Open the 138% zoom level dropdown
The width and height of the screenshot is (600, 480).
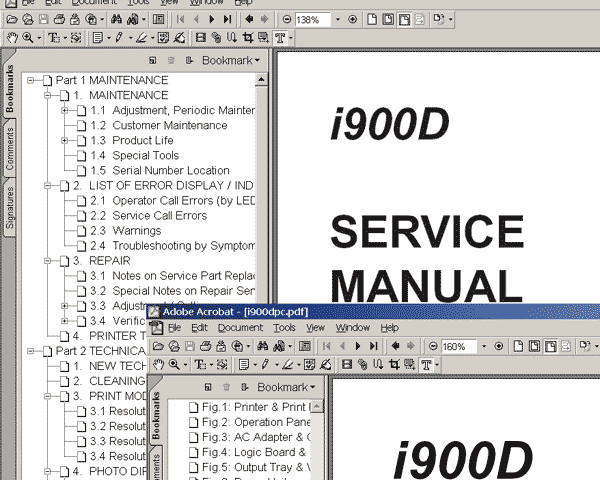(x=338, y=19)
